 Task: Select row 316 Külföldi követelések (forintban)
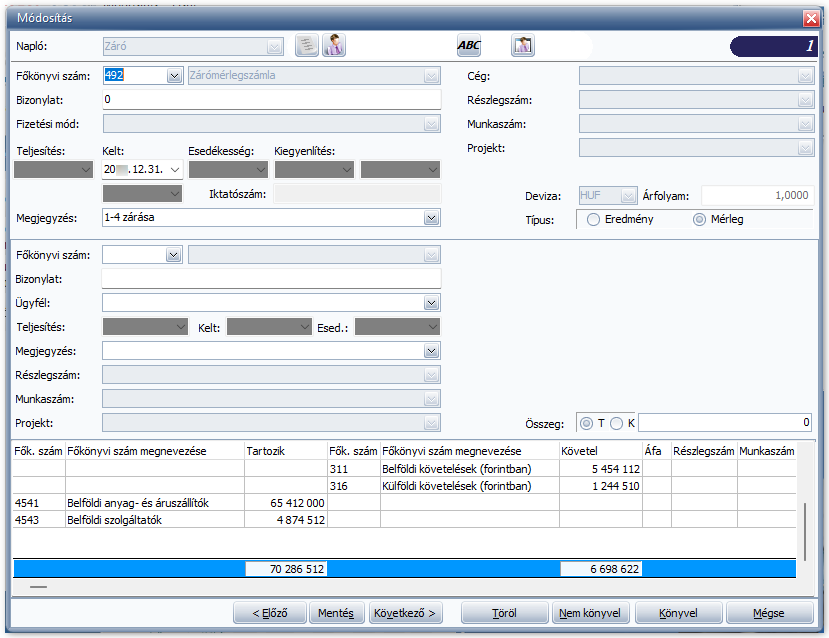coord(404,486)
